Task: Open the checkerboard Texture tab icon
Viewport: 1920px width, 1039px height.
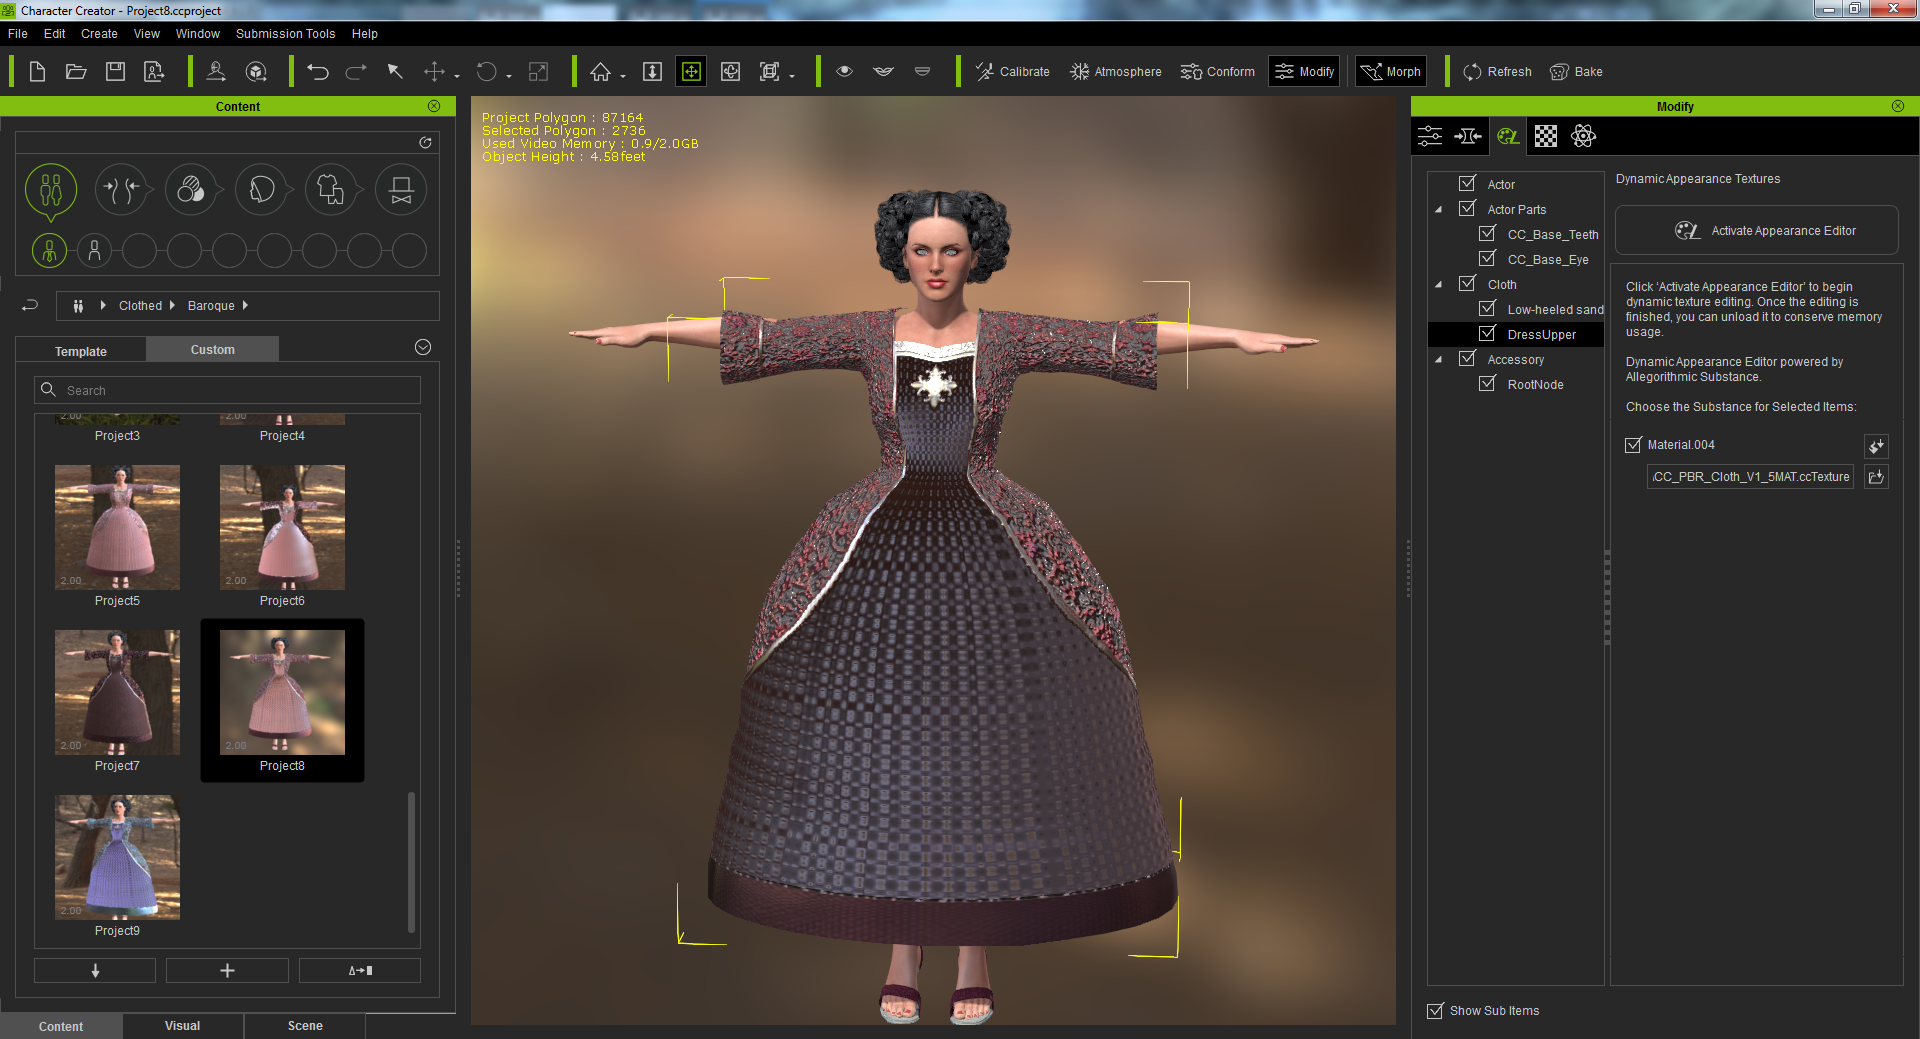Action: [1546, 136]
